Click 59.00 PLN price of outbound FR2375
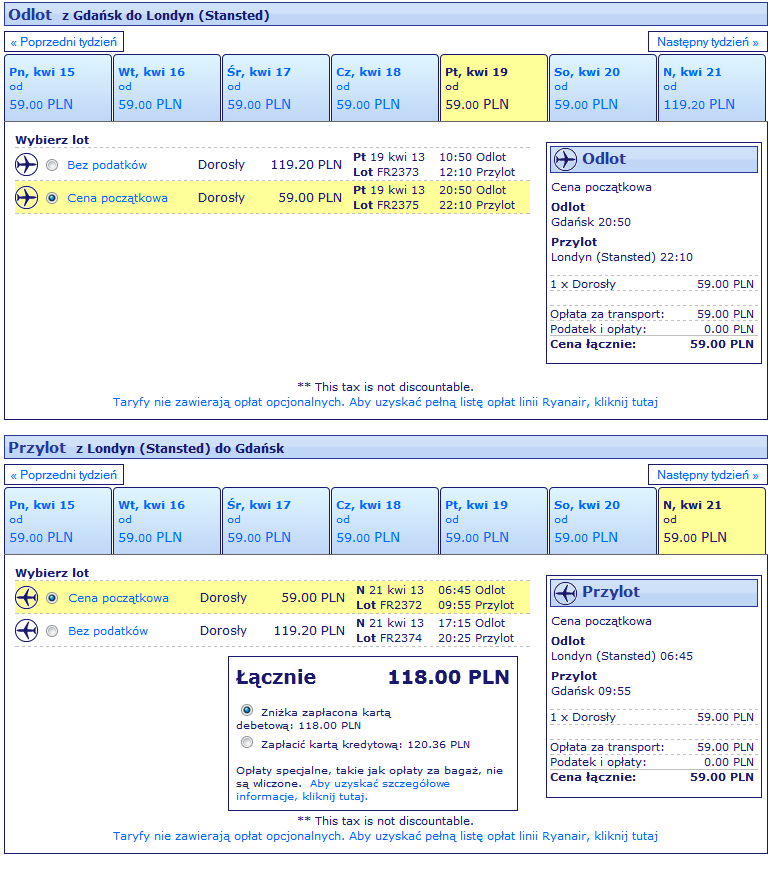 point(310,198)
